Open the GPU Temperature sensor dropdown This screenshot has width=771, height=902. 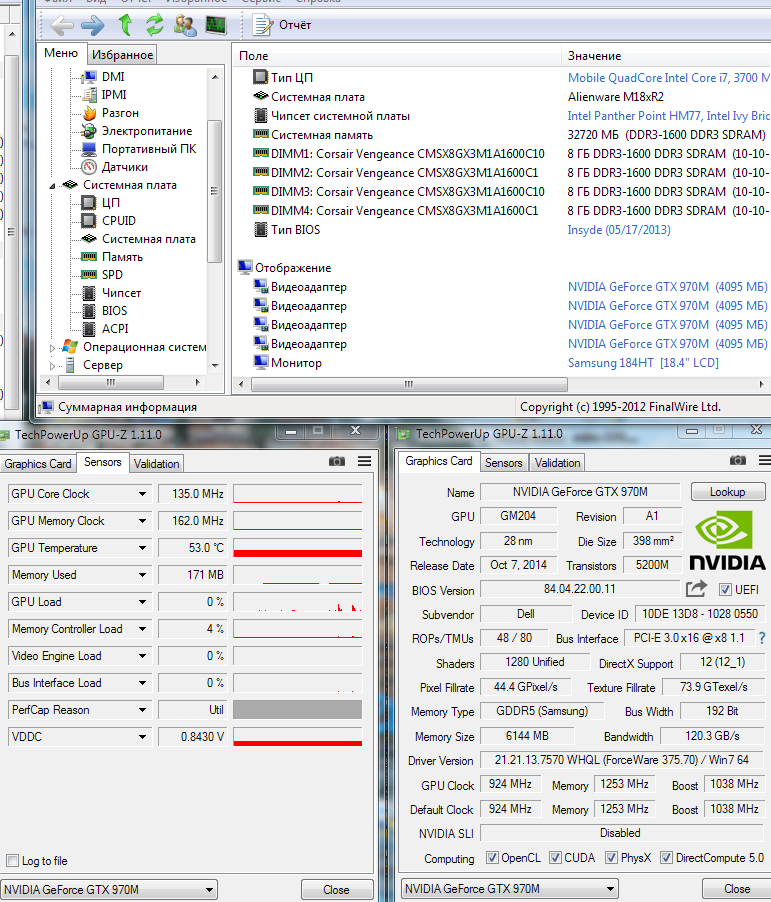(x=142, y=548)
